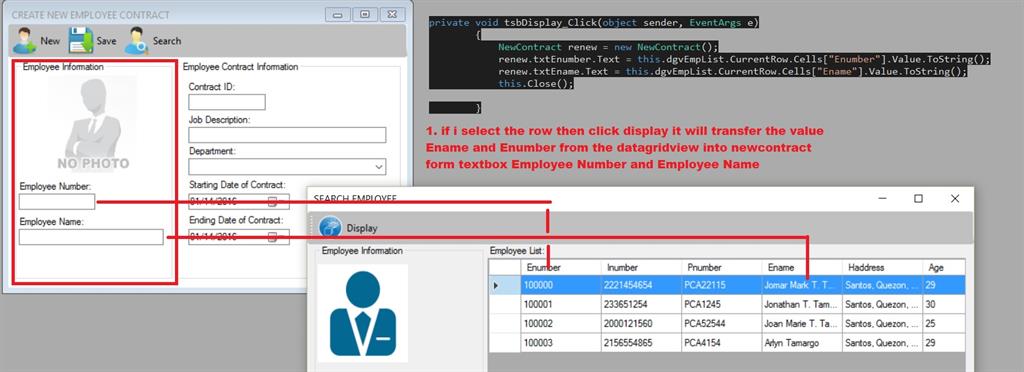
Task: Focus the Contract ID input field
Action: [x=227, y=102]
